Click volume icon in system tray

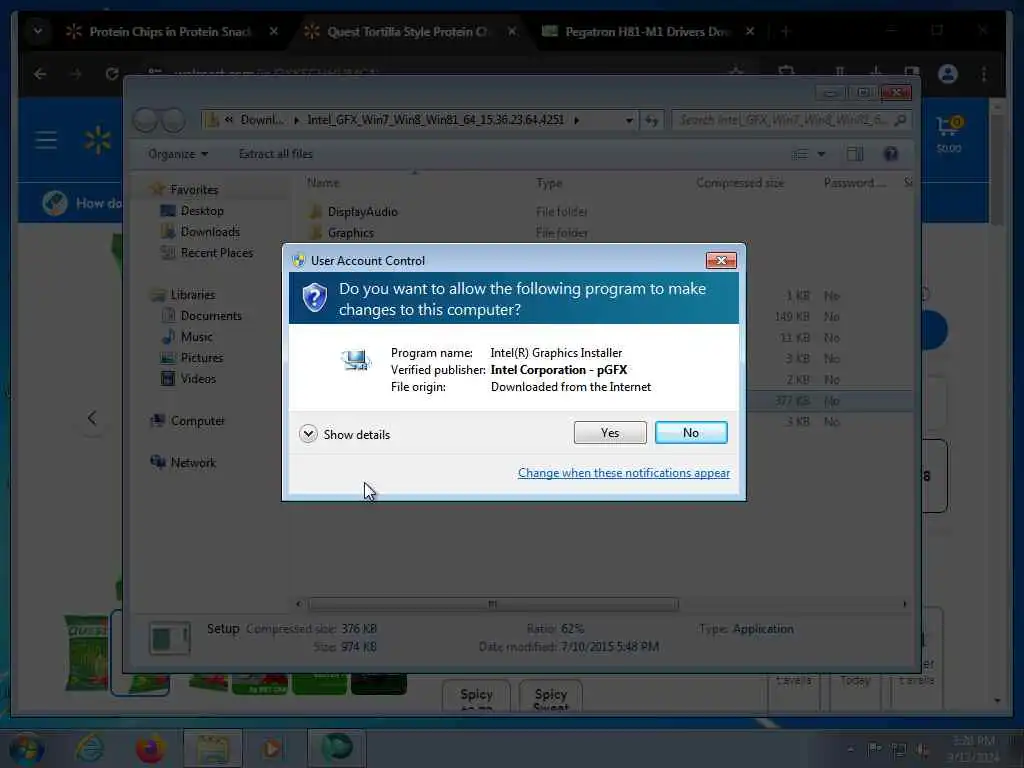[x=922, y=750]
